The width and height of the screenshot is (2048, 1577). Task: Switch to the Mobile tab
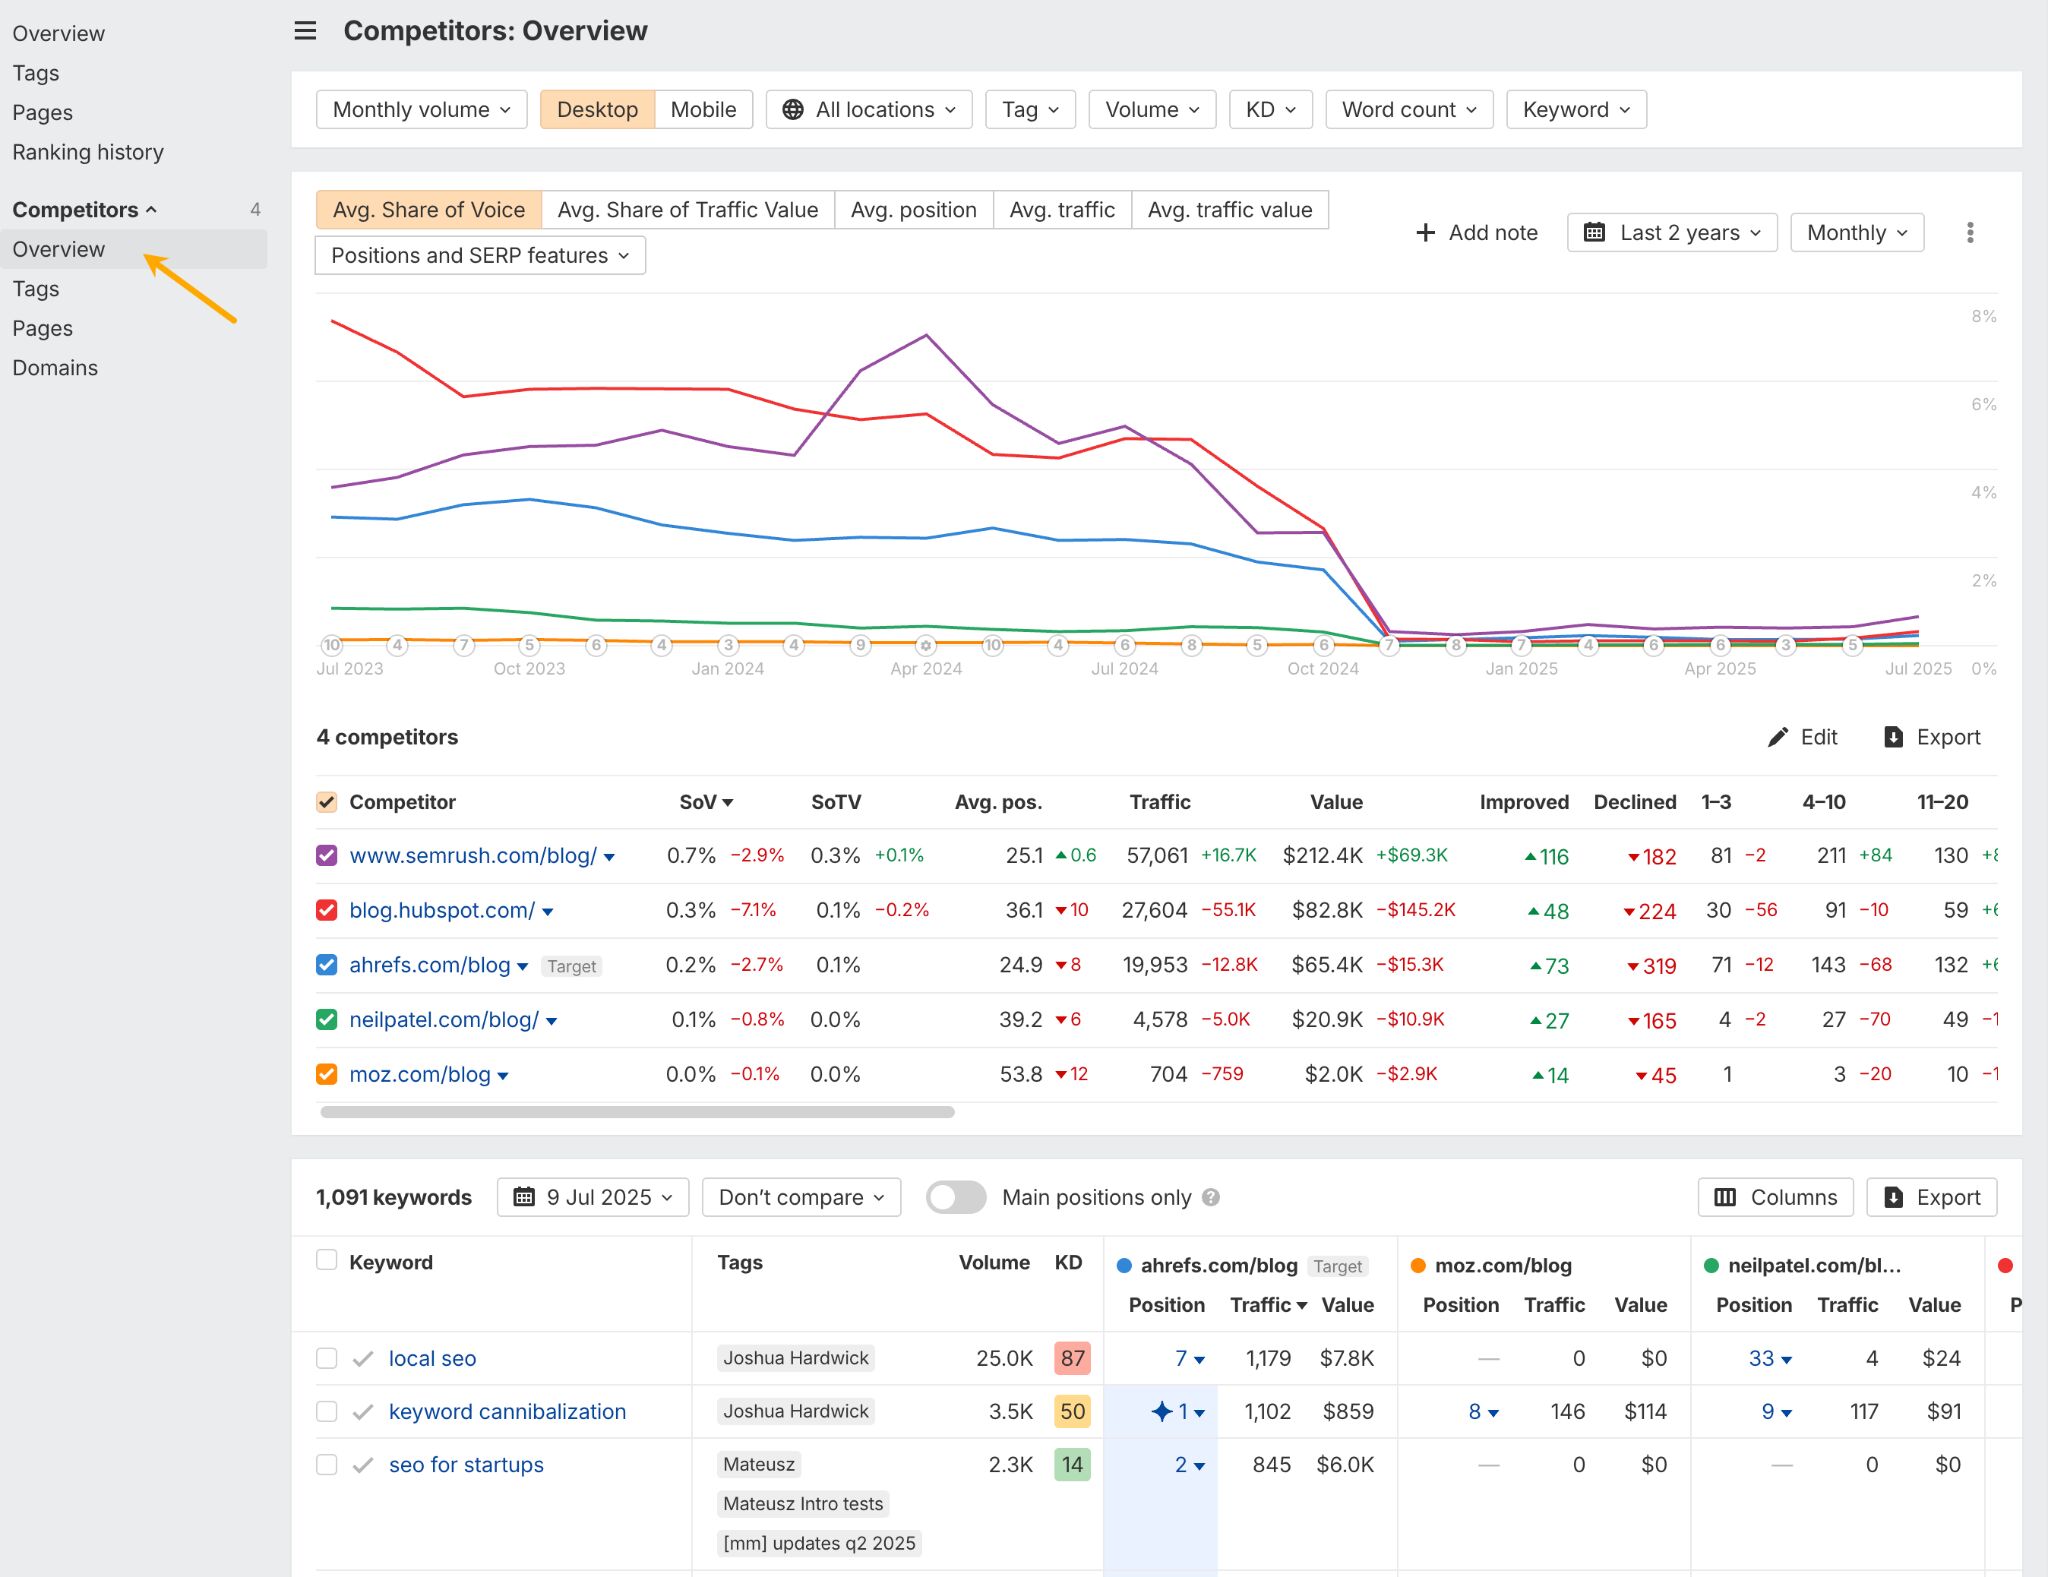coord(703,109)
